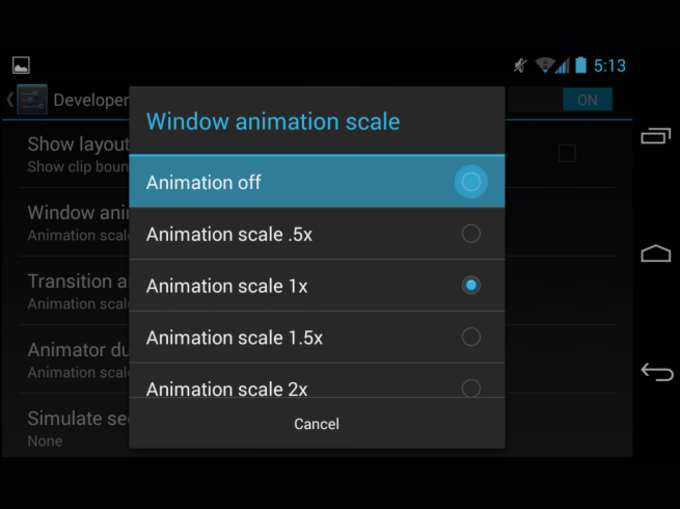Tap the back arrow navigation icon

click(x=657, y=372)
